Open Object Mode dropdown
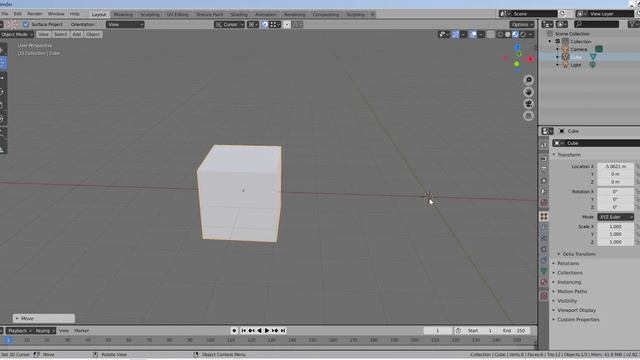Screen dimensions: 640x360 [x=17, y=34]
